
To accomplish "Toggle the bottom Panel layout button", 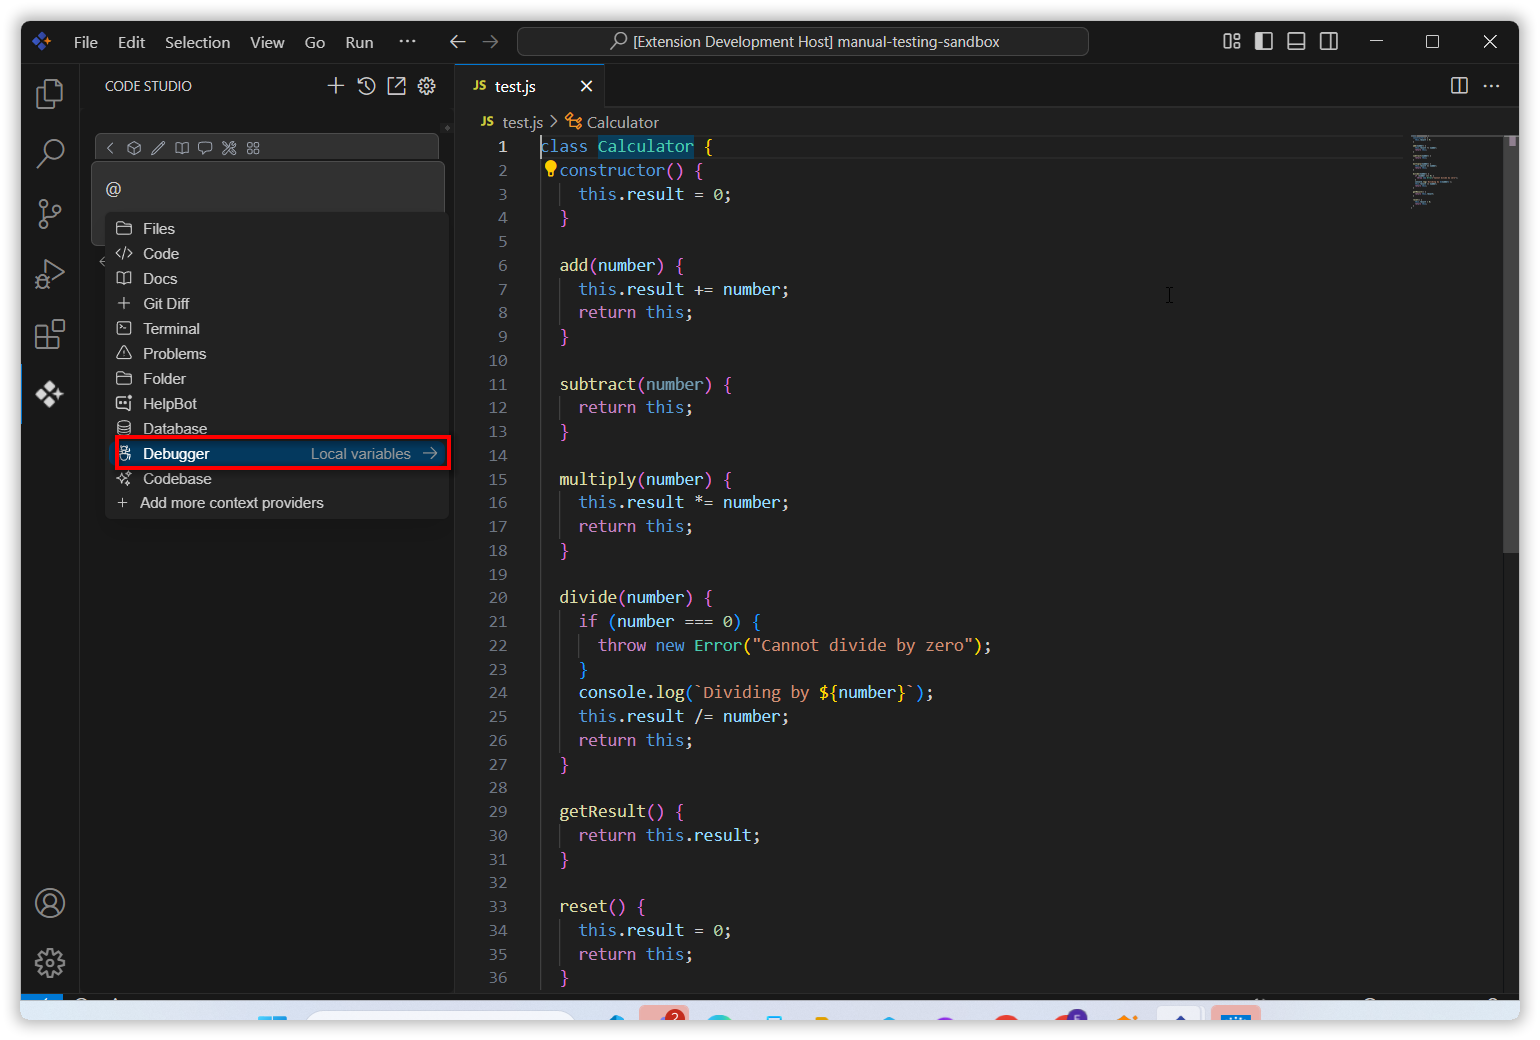I will coord(1296,41).
